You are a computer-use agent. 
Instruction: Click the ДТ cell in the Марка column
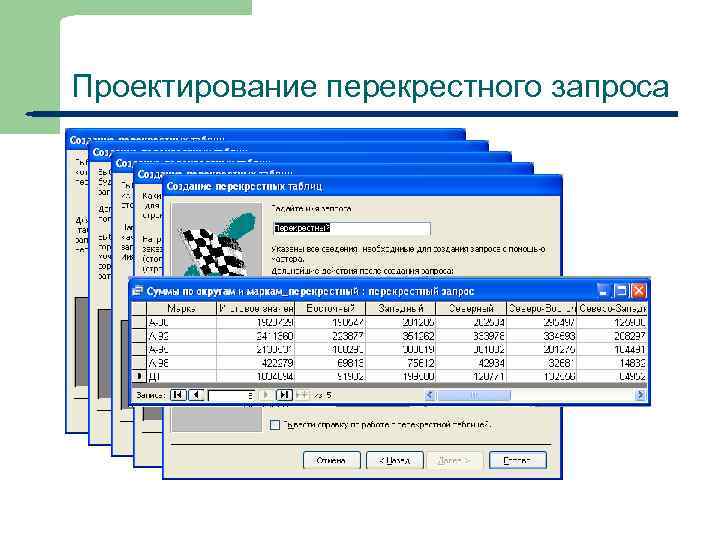pos(181,376)
